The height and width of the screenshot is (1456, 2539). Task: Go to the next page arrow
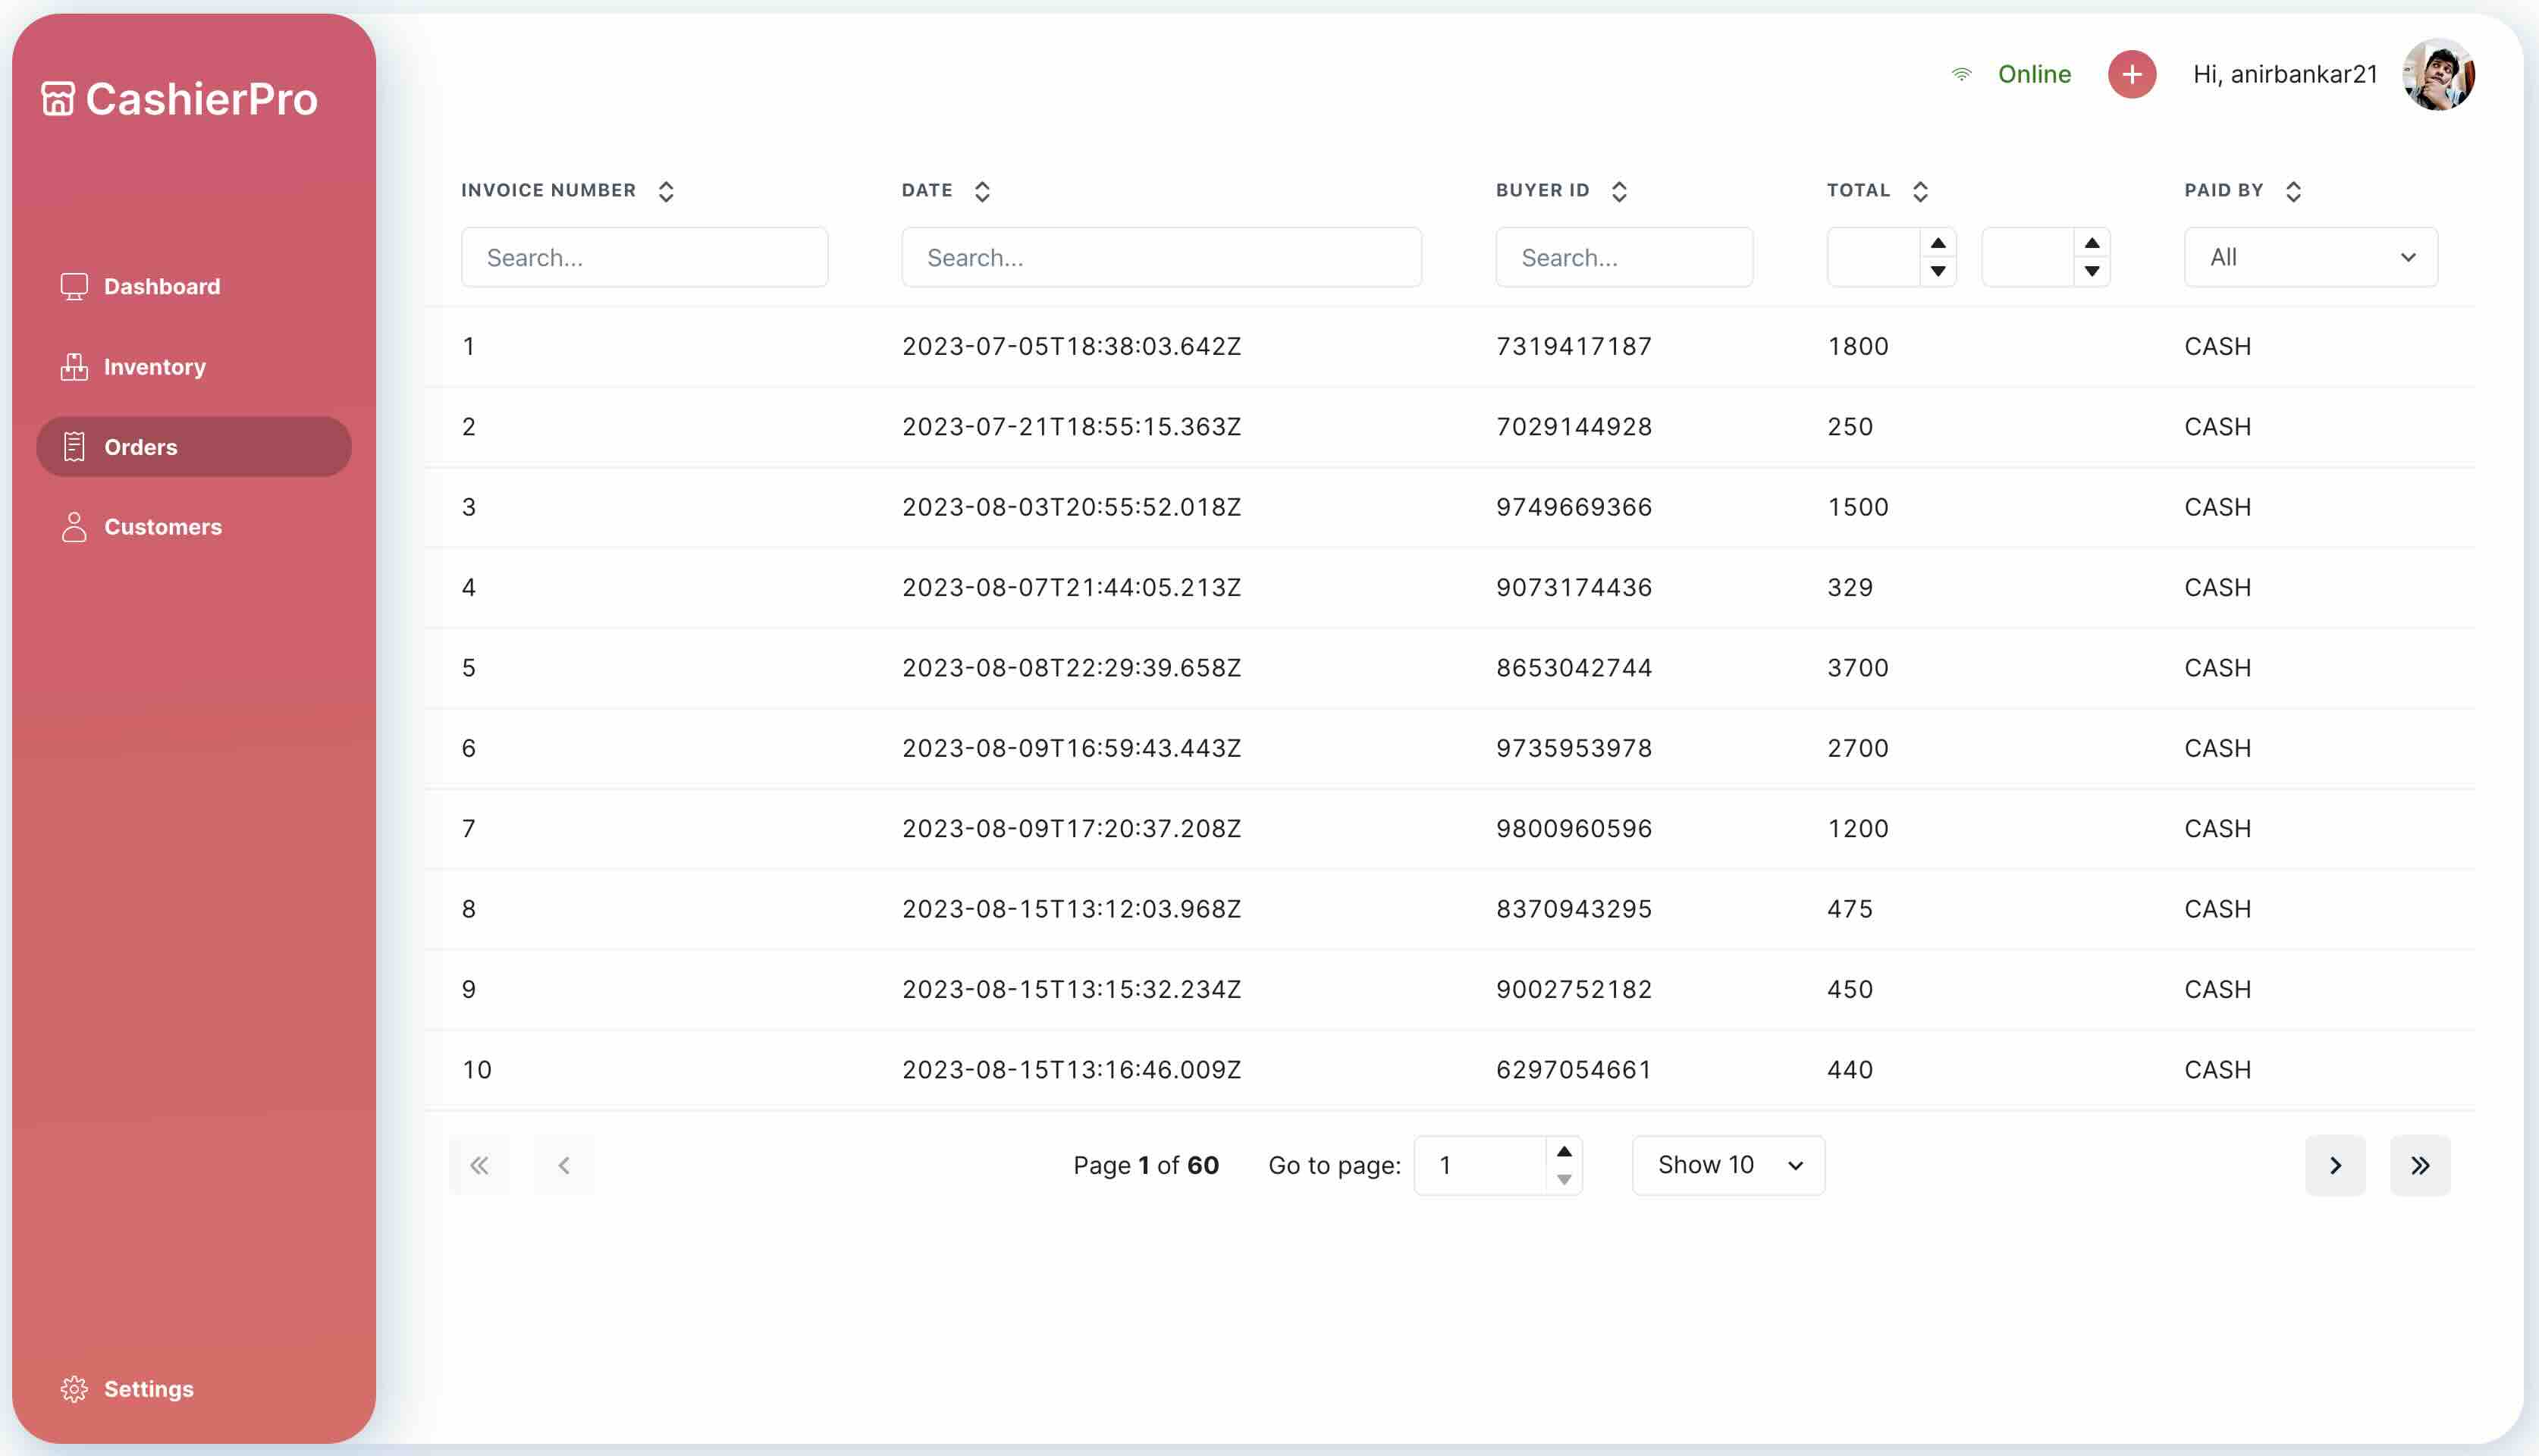2335,1165
